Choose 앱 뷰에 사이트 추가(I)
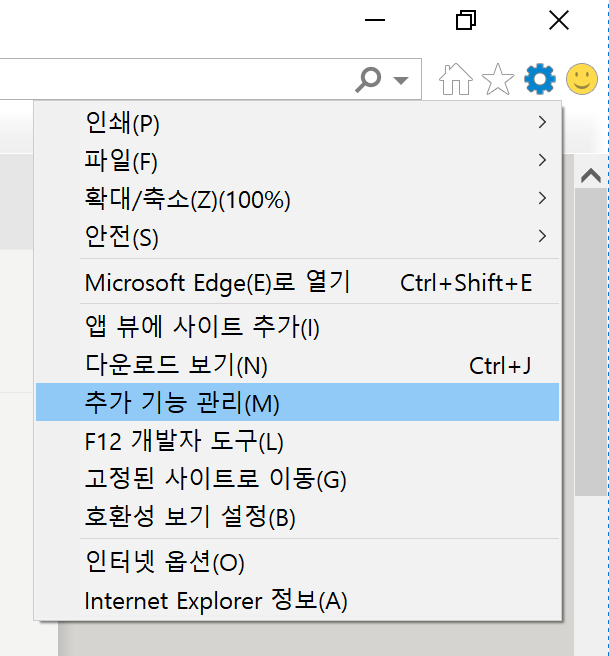The height and width of the screenshot is (656, 609). tap(297, 327)
